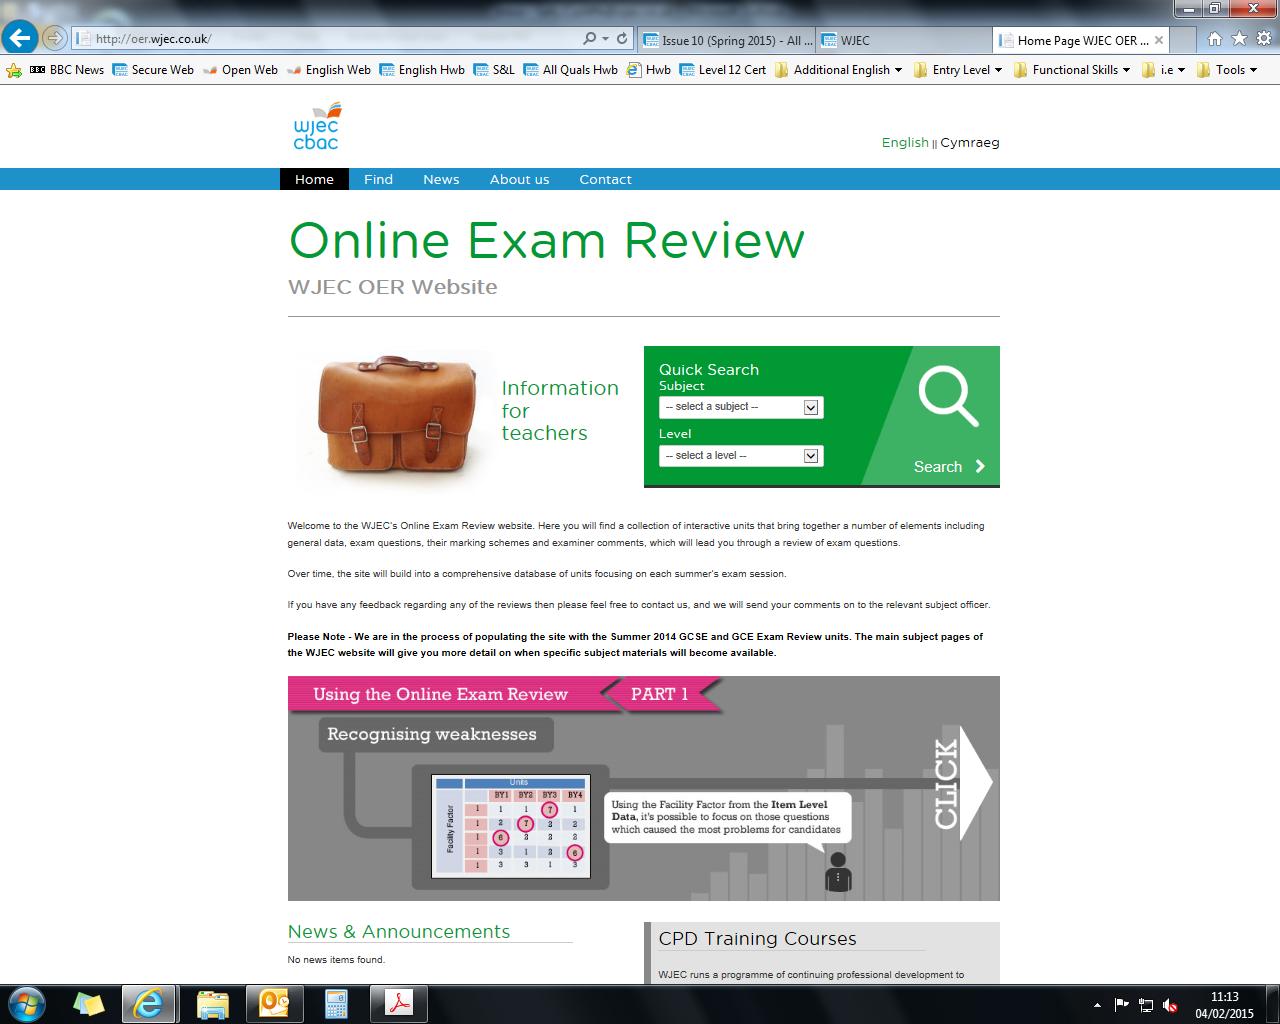Screen dimensions: 1280x1024
Task: Open Adobe Reader from the taskbar
Action: 399,1003
